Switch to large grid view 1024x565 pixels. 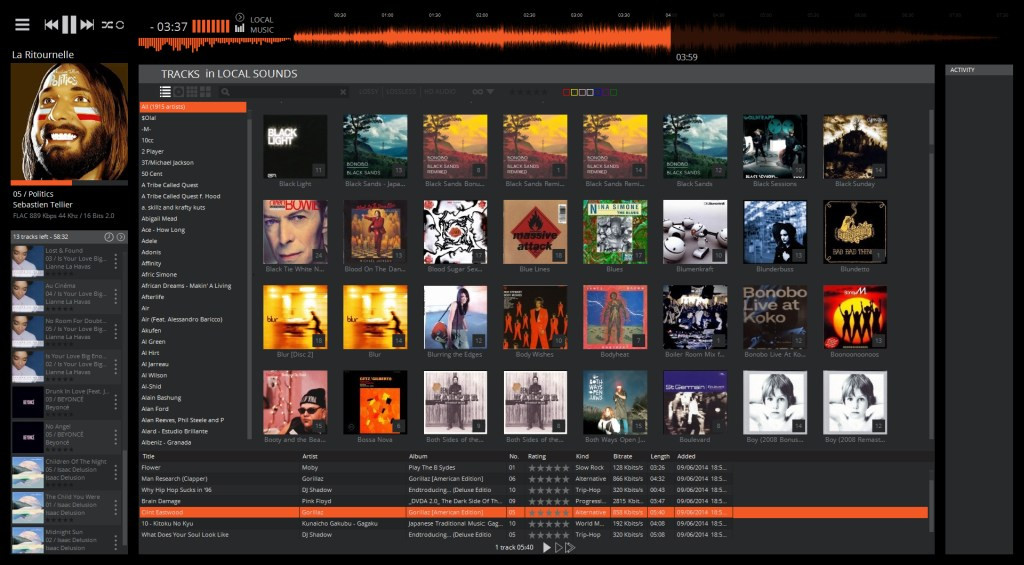coord(206,92)
